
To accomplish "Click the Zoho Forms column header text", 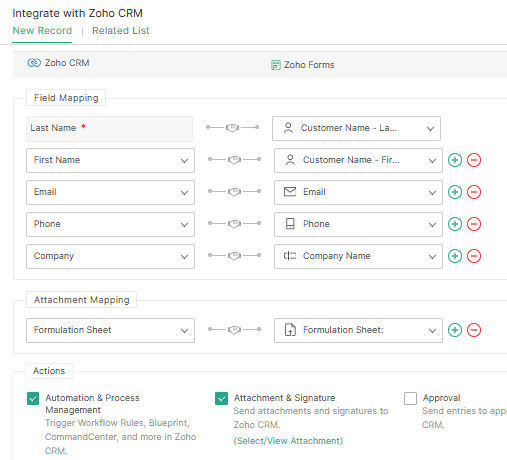I will click(309, 65).
